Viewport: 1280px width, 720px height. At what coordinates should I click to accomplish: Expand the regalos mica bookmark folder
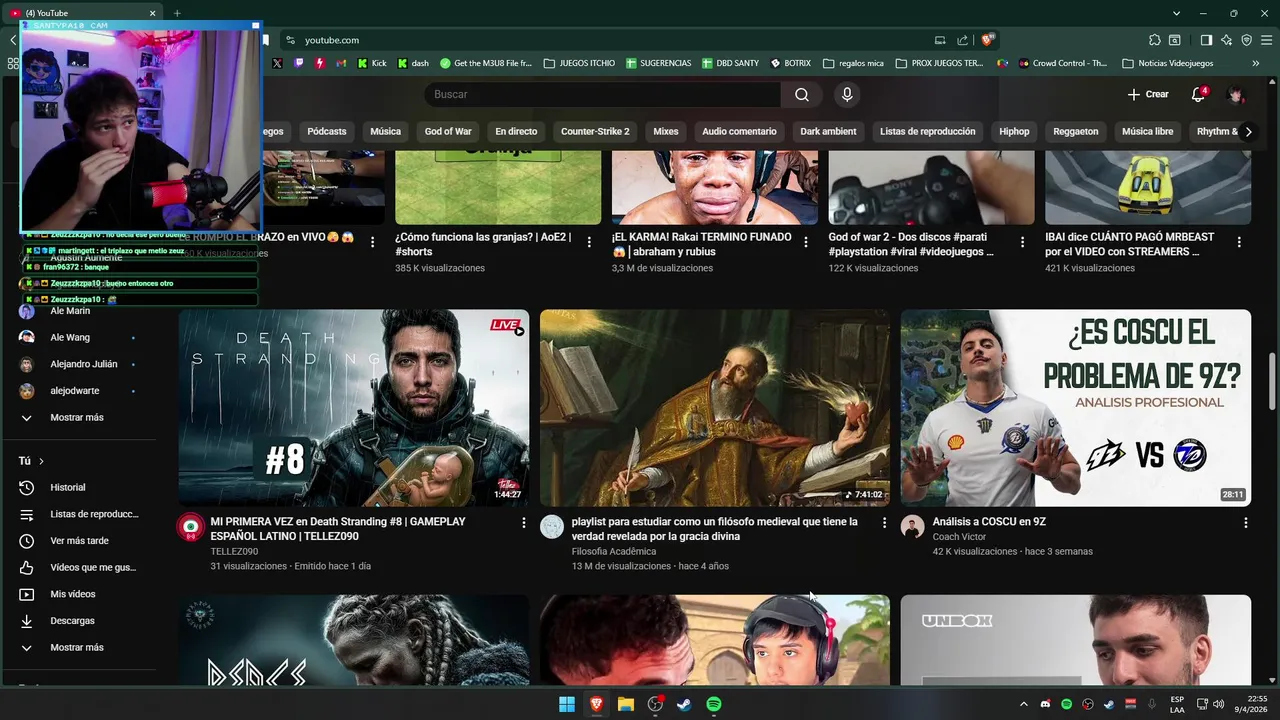point(853,63)
